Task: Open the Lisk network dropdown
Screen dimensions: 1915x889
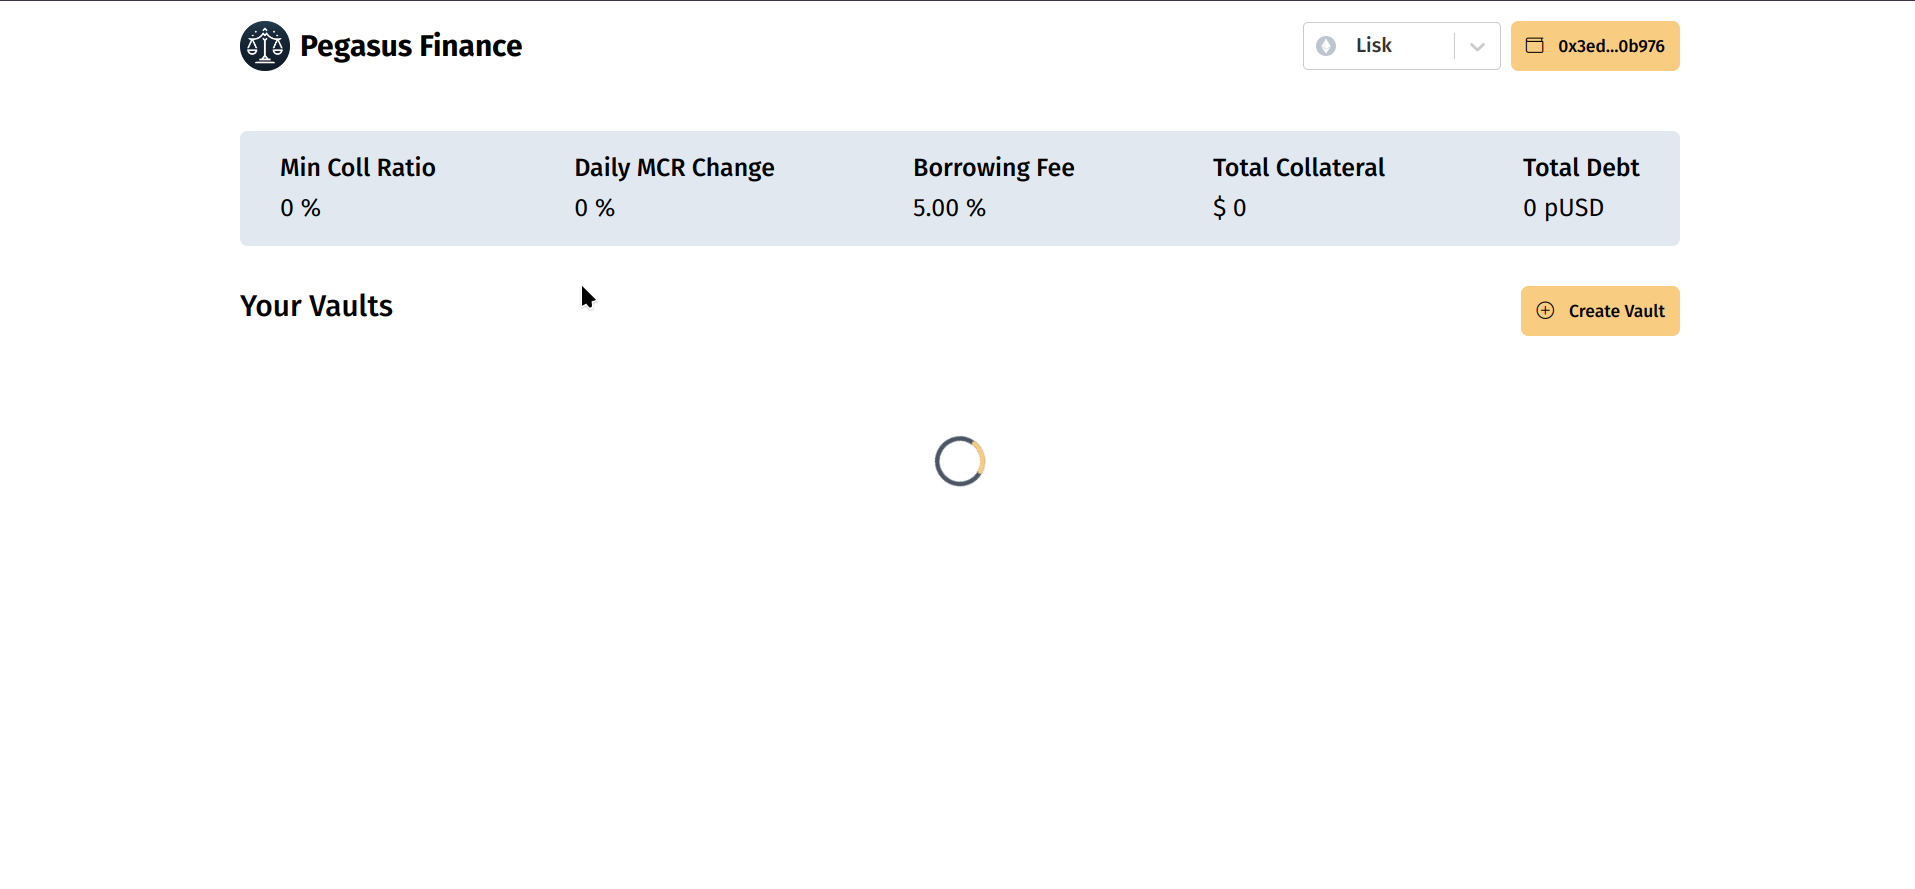Action: click(x=1401, y=46)
